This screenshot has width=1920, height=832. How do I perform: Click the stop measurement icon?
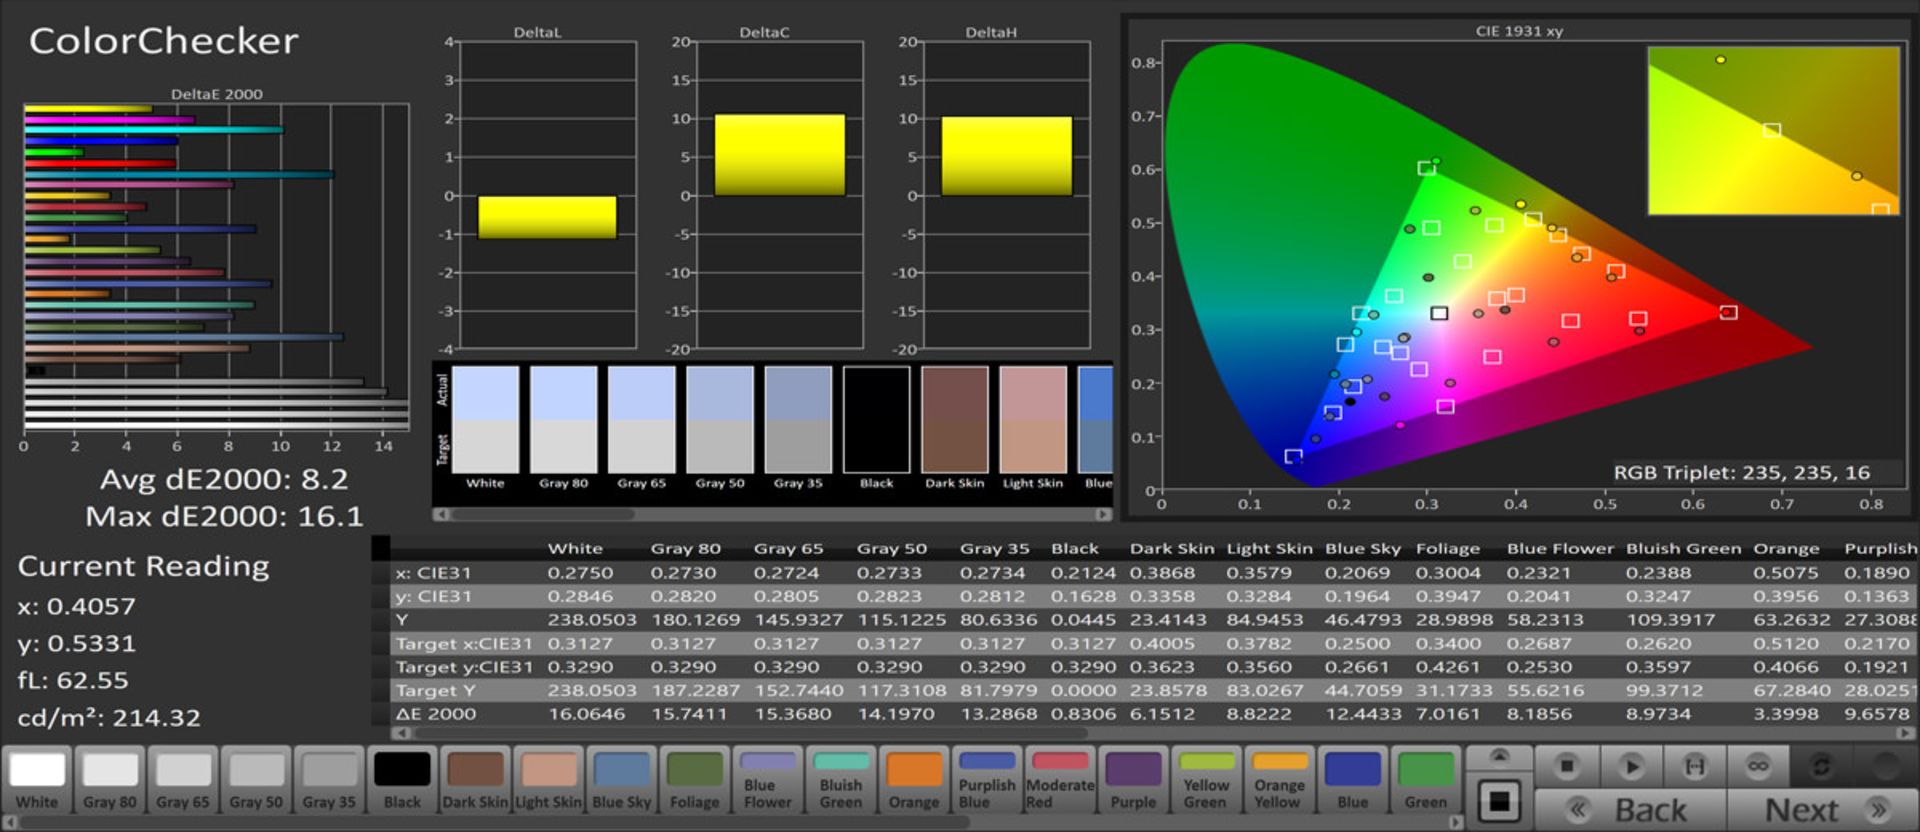1567,766
